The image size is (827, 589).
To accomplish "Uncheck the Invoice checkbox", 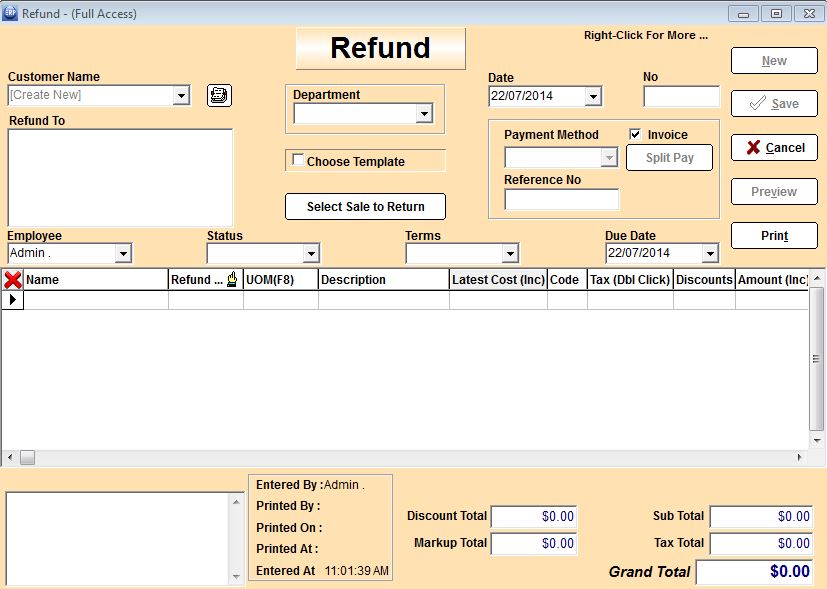I will pyautogui.click(x=635, y=134).
